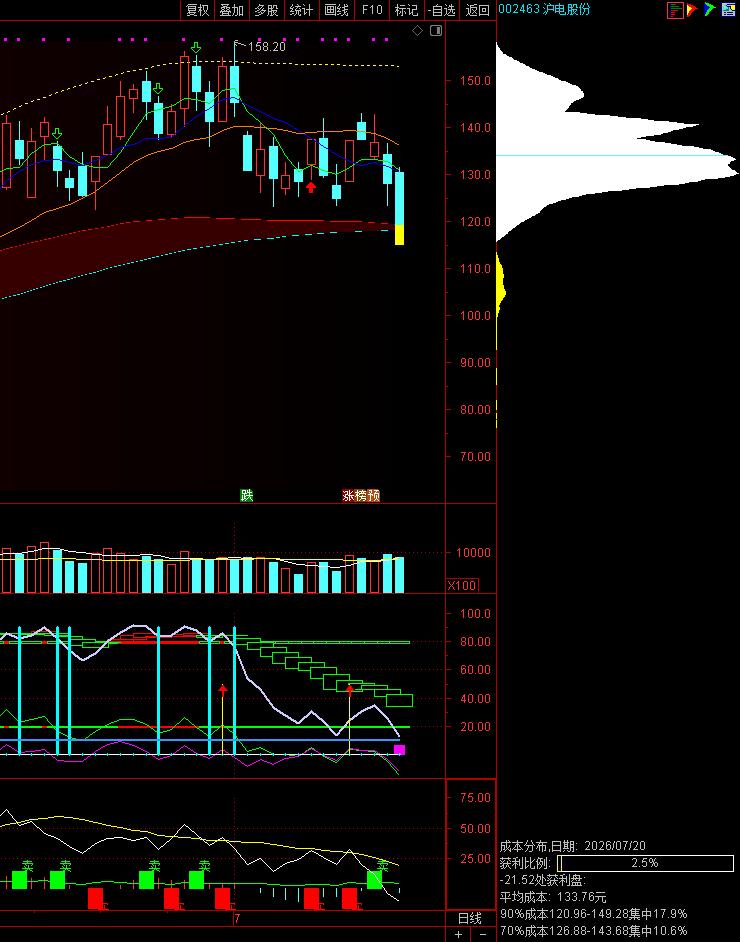This screenshot has width=740, height=942.
Task: Open the 复权 menu
Action: click(x=197, y=10)
